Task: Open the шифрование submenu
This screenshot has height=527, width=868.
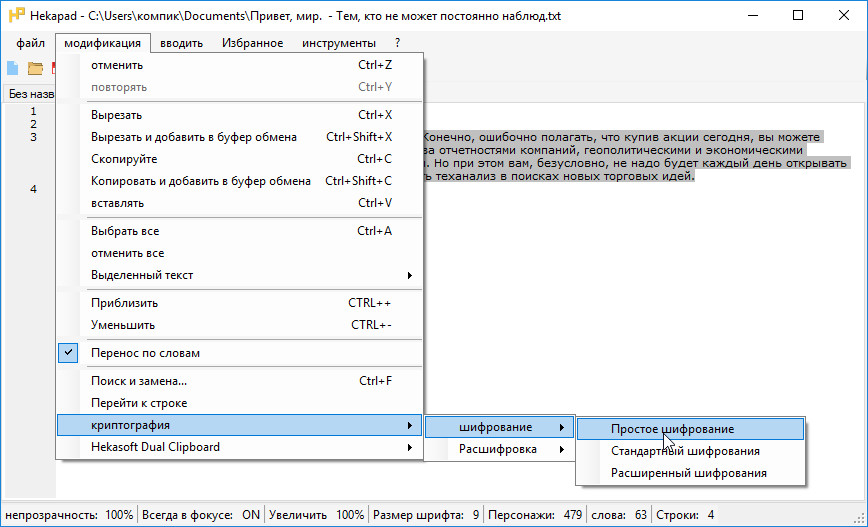Action: tap(500, 427)
